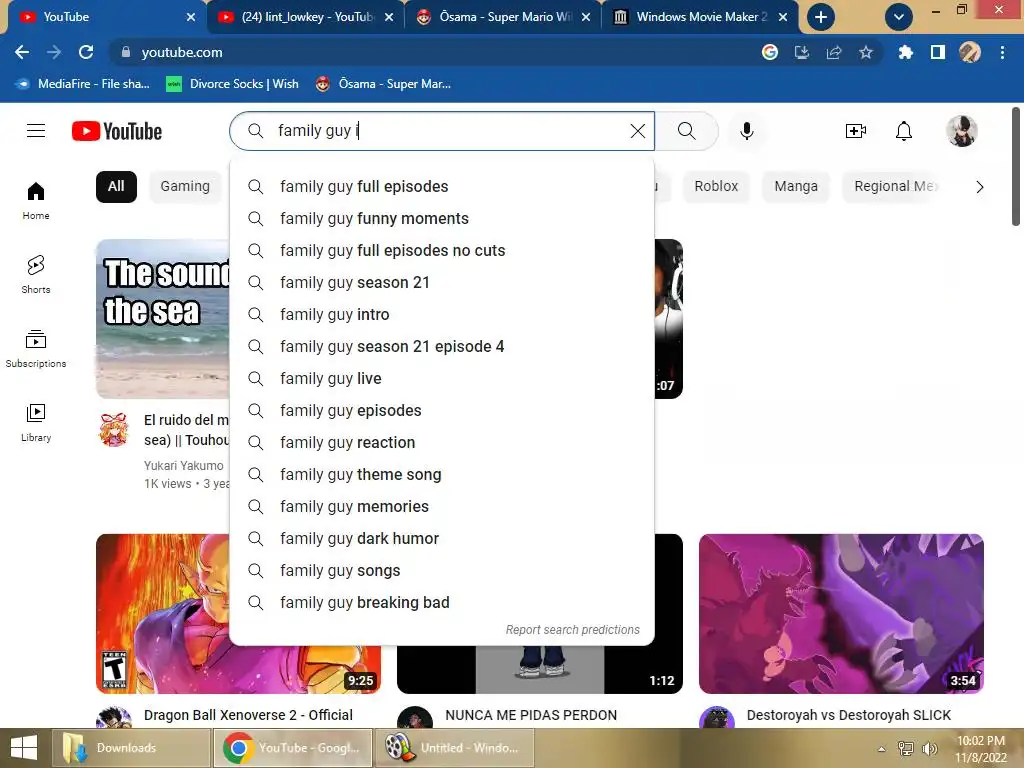Choose suggestion family guy season 21
Screen dimensions: 1024x768
point(442,283)
